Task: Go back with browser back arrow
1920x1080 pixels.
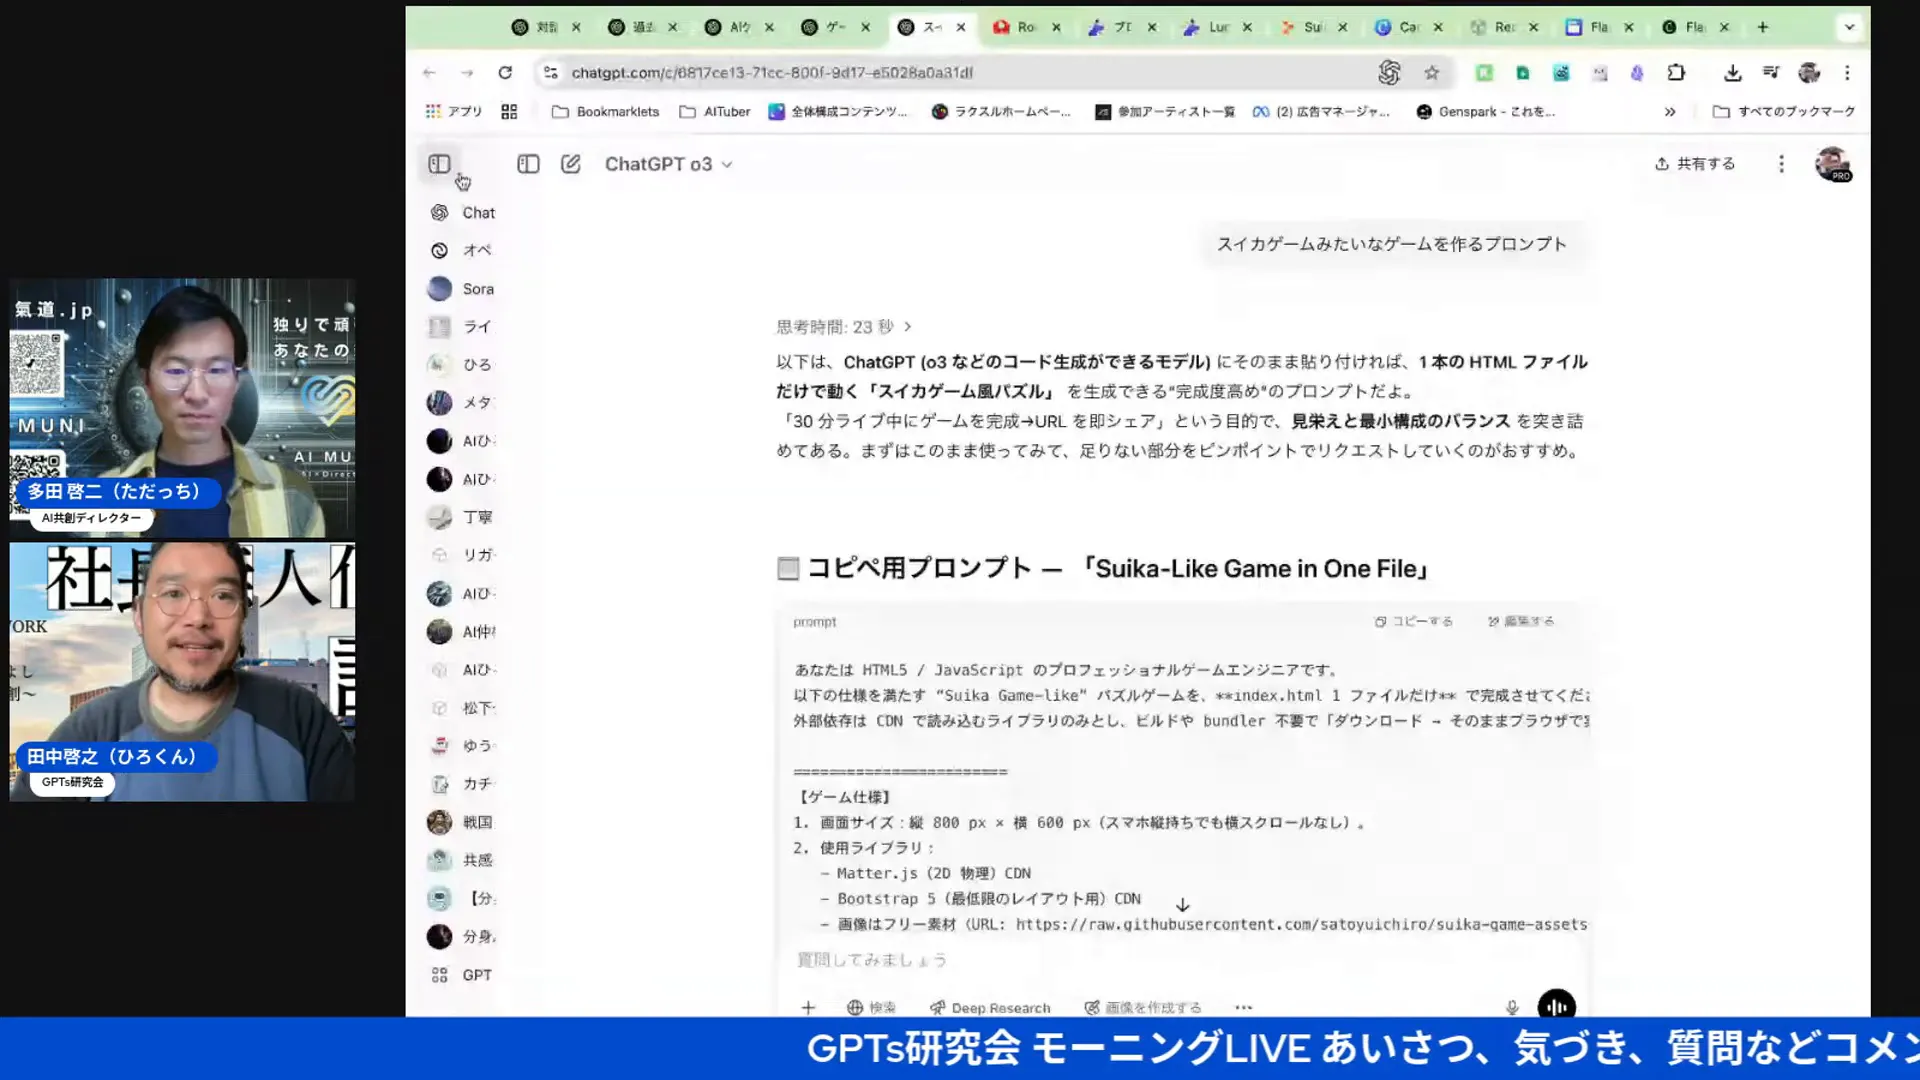Action: (430, 73)
